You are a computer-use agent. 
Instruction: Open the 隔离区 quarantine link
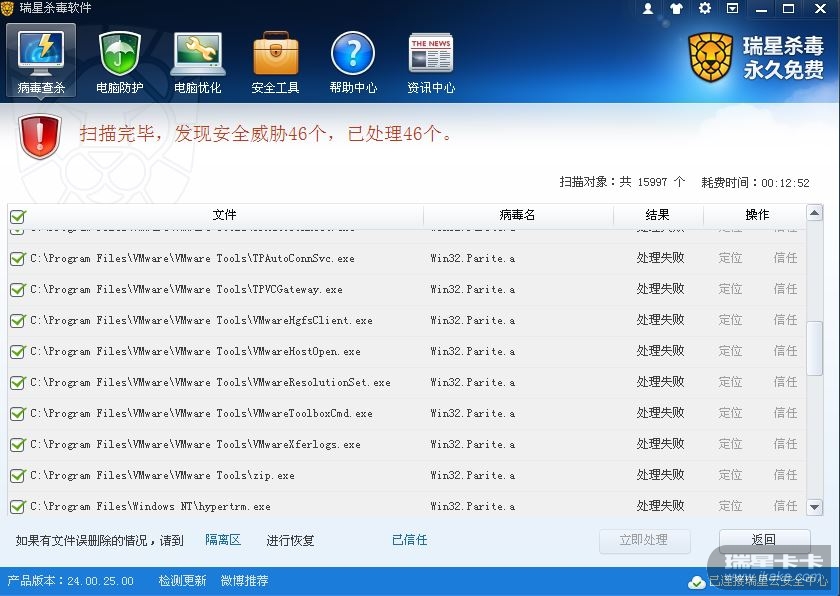click(223, 540)
